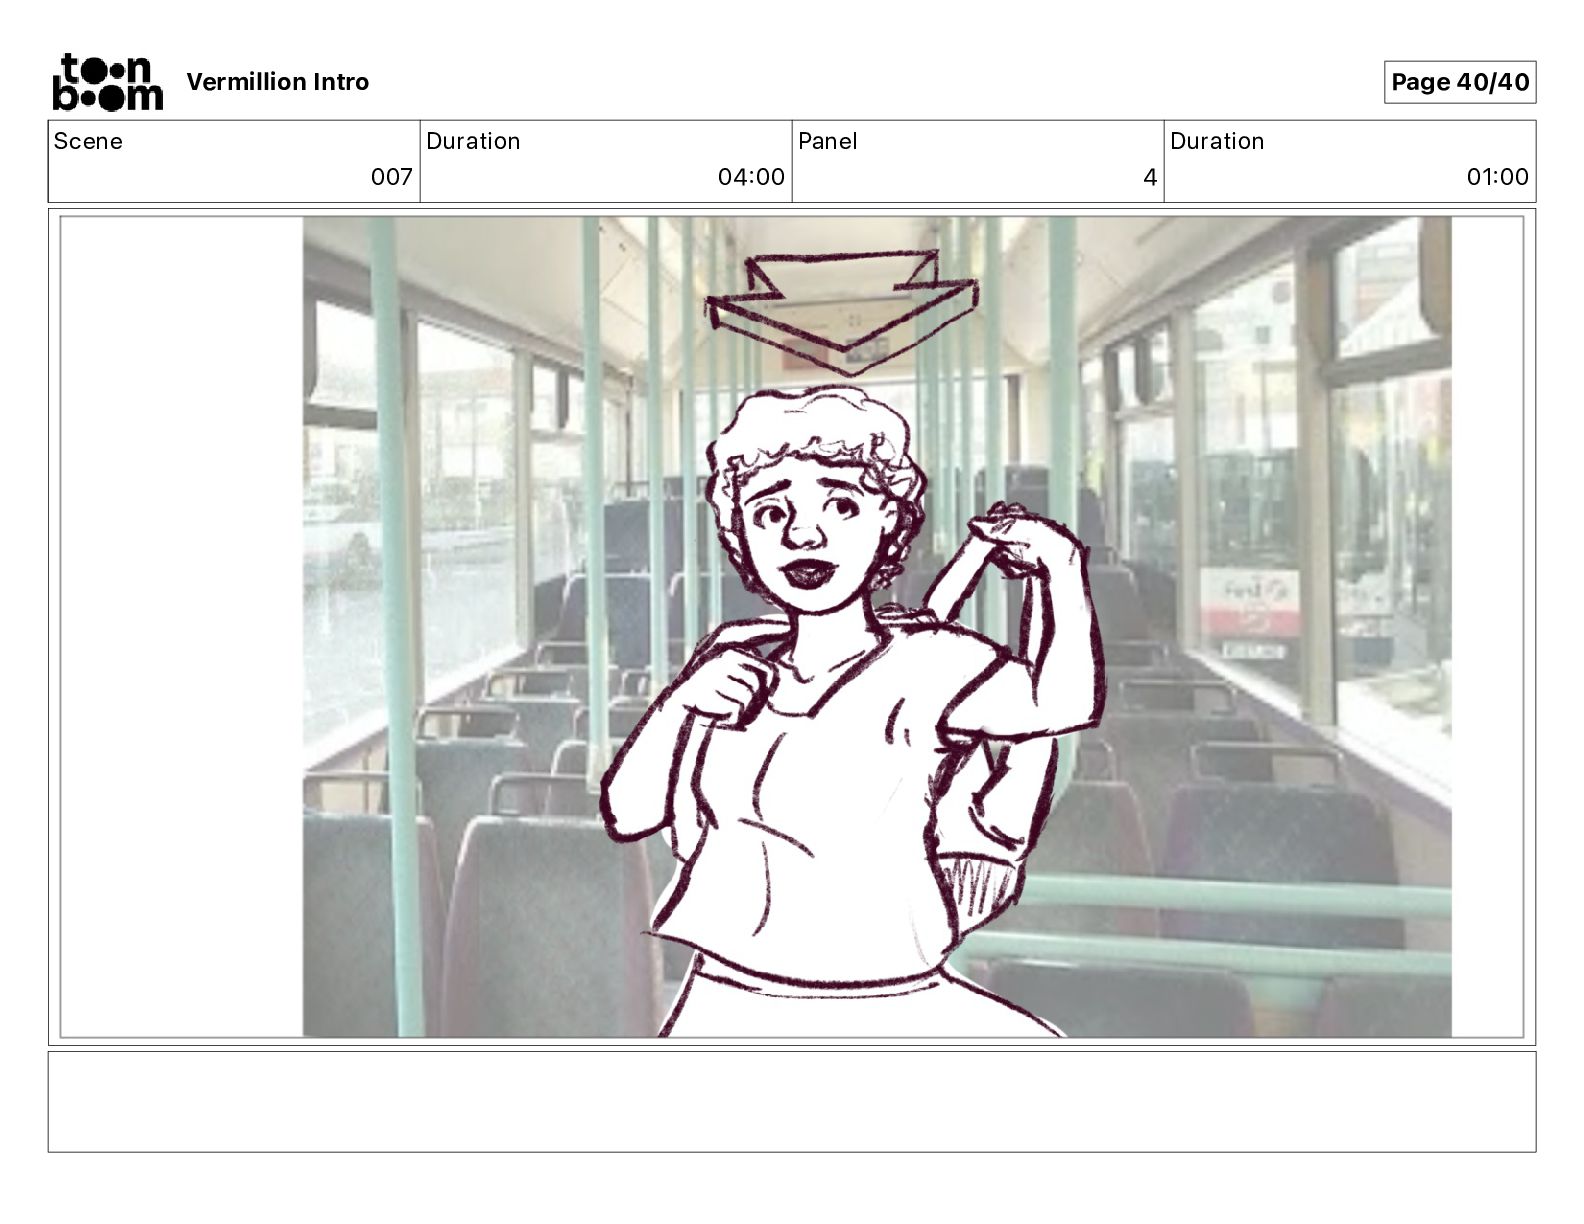The width and height of the screenshot is (1584, 1224).
Task: Click the storyboard panel drawing thumbnail
Action: pyautogui.click(x=792, y=627)
